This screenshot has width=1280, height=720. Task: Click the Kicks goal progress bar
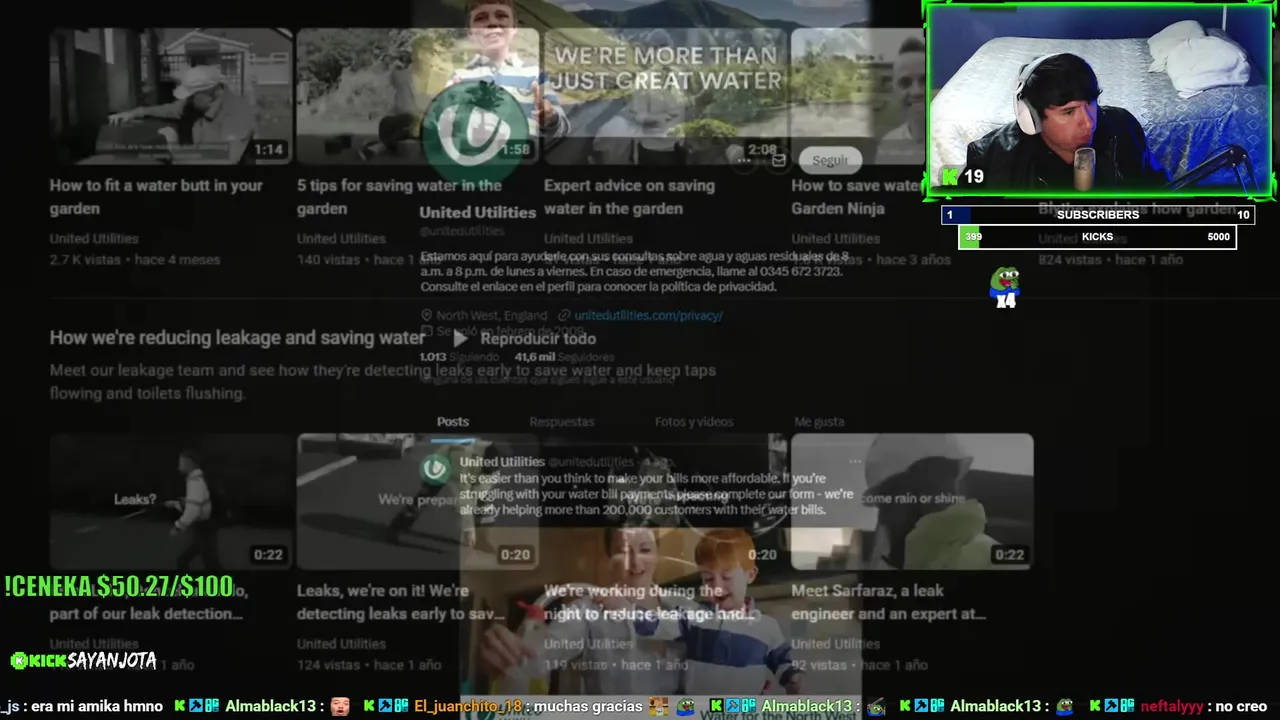click(x=1097, y=237)
